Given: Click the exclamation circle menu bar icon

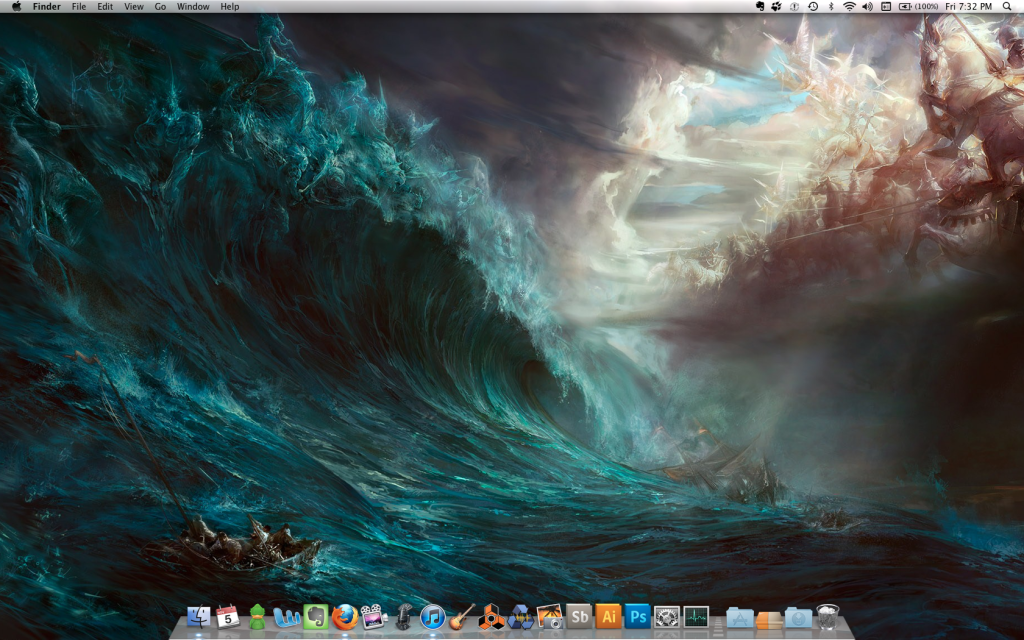Looking at the screenshot, I should pyautogui.click(x=795, y=7).
